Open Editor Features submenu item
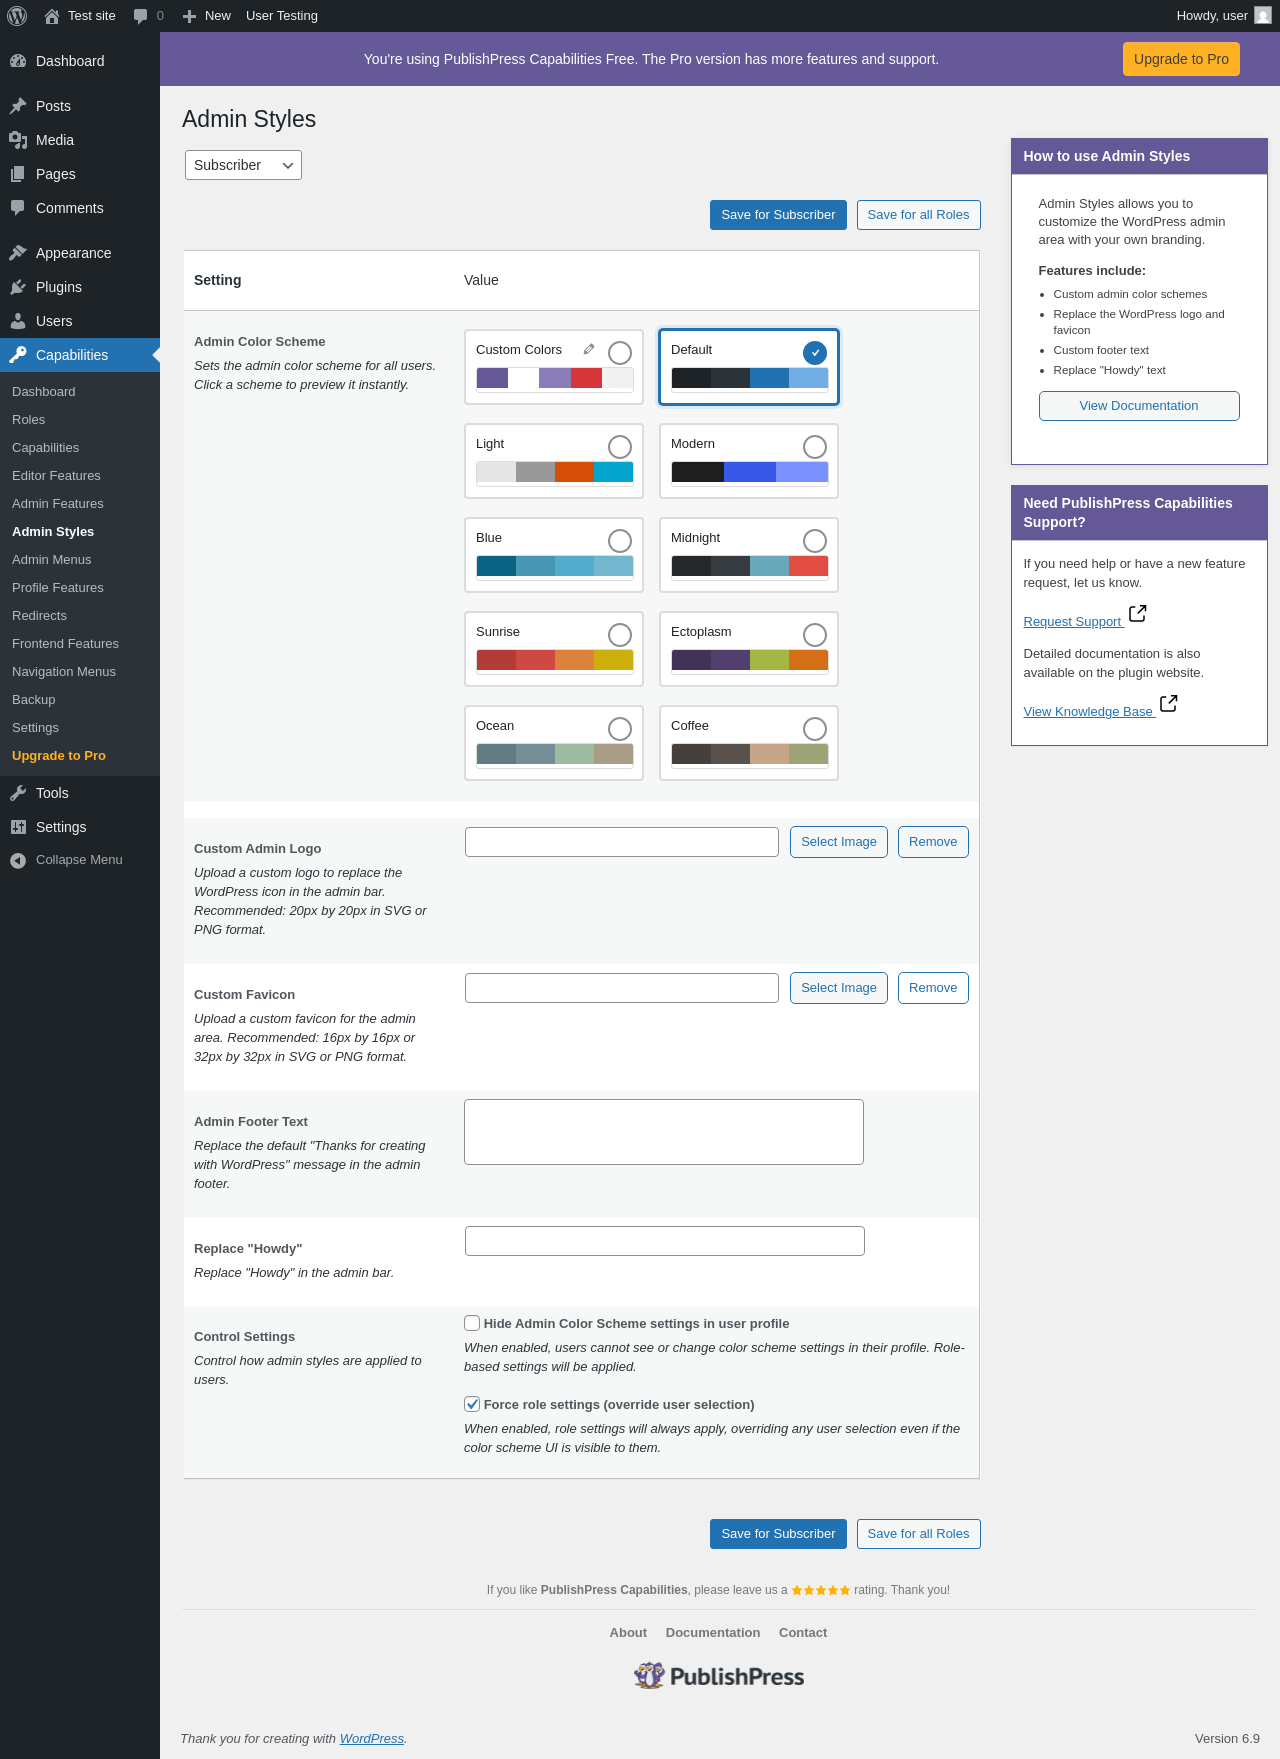Viewport: 1280px width, 1759px height. click(x=56, y=476)
